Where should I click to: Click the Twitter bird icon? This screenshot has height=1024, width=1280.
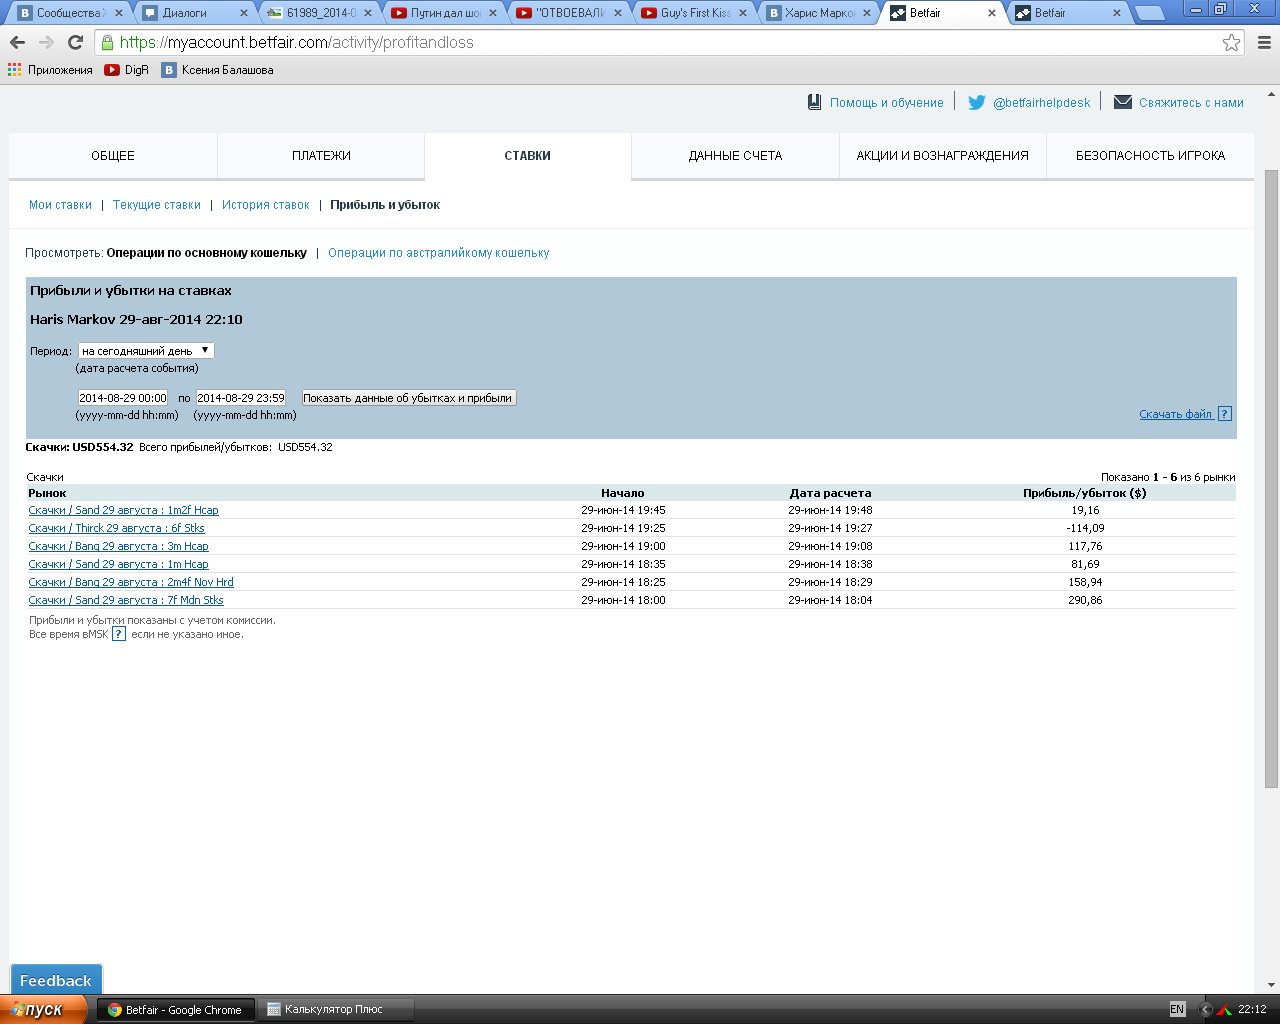click(x=977, y=102)
